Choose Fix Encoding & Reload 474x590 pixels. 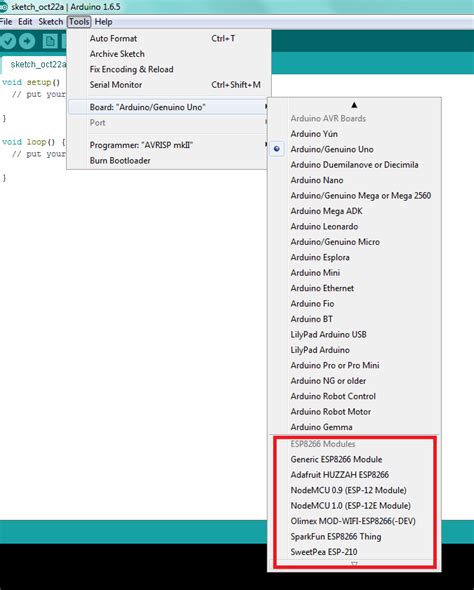[x=169, y=69]
